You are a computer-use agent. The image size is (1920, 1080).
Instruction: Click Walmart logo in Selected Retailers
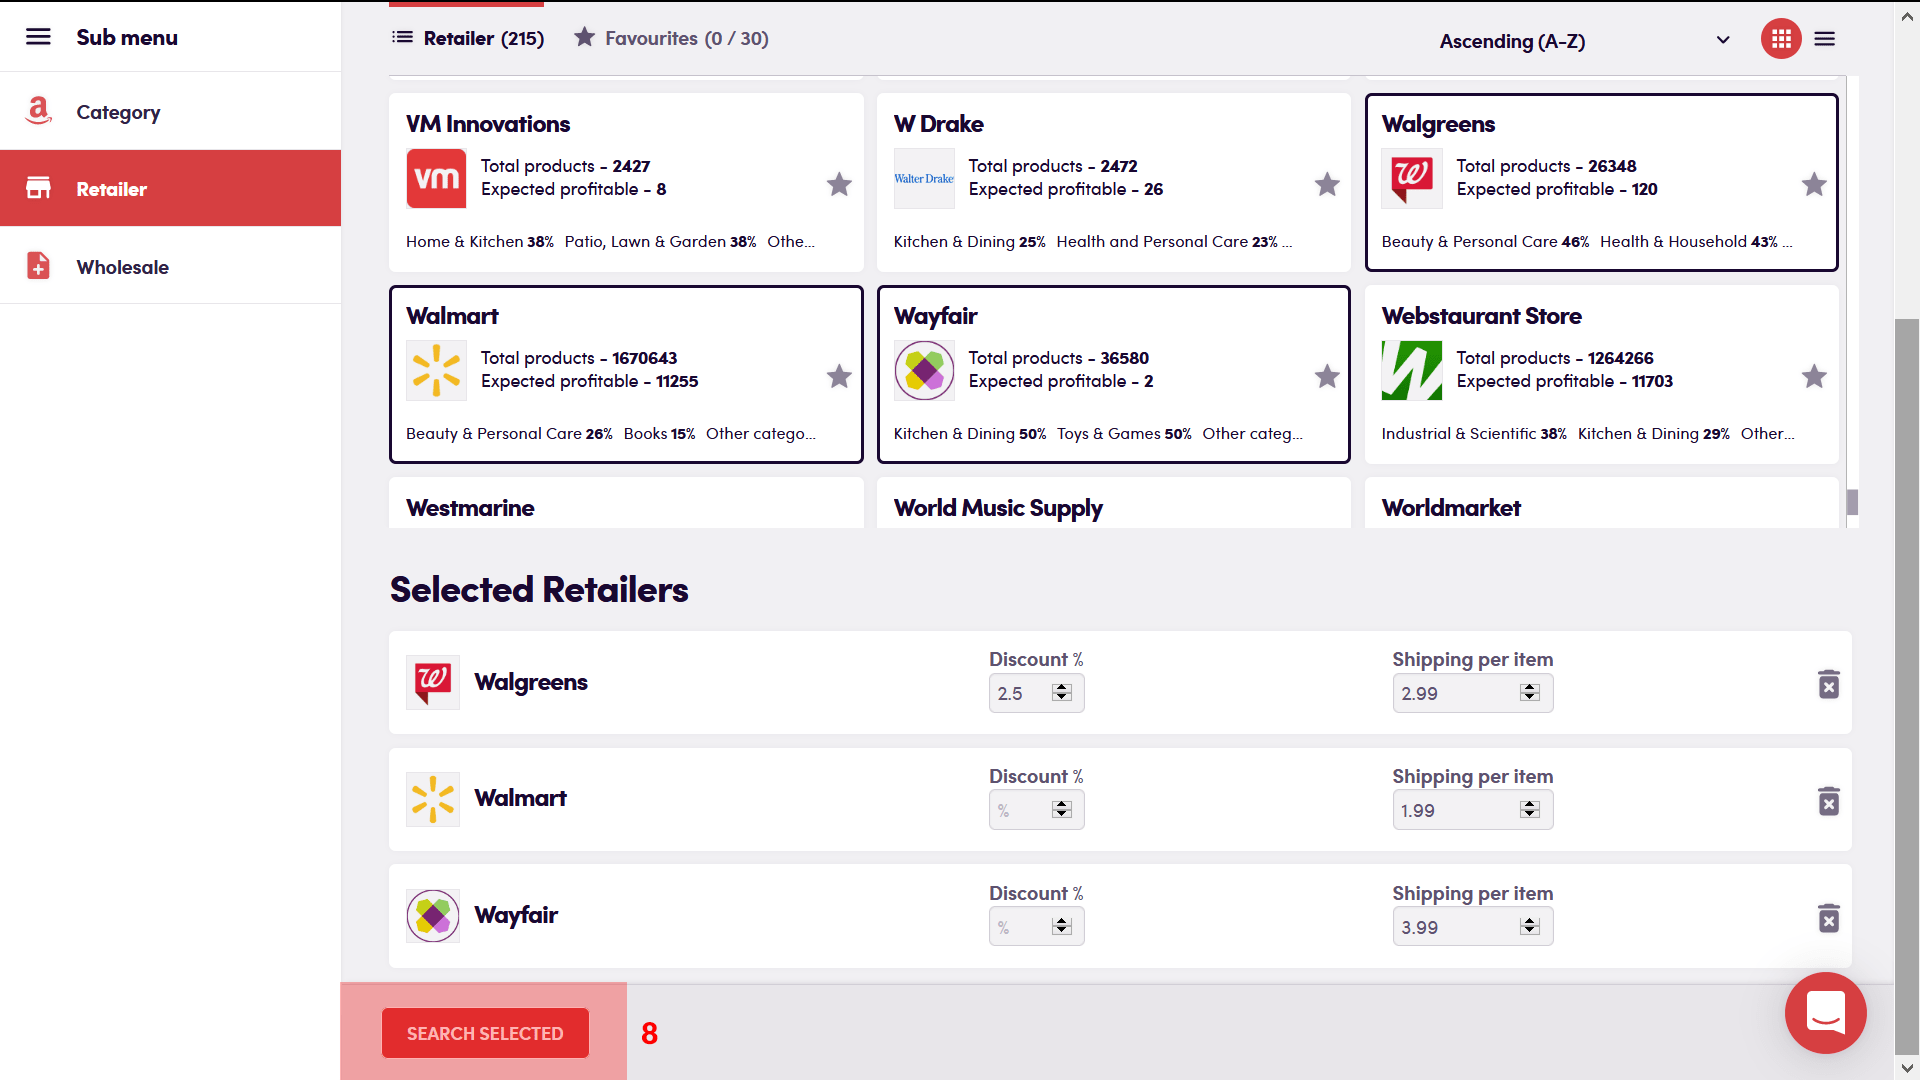coord(433,799)
